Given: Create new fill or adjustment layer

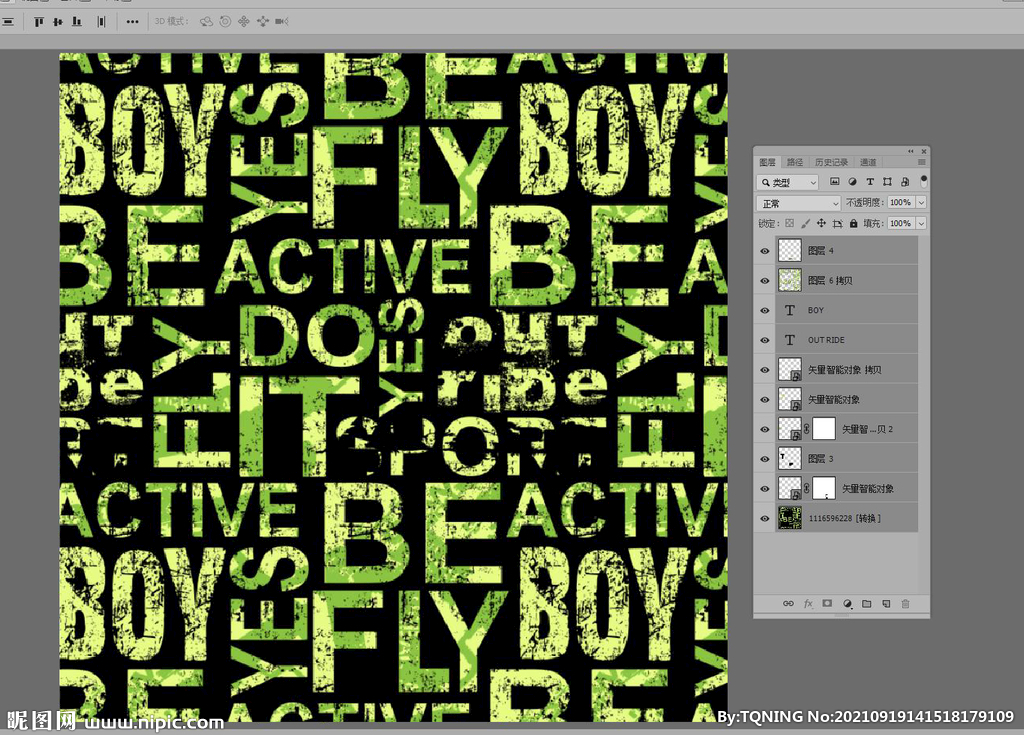Looking at the screenshot, I should [847, 604].
